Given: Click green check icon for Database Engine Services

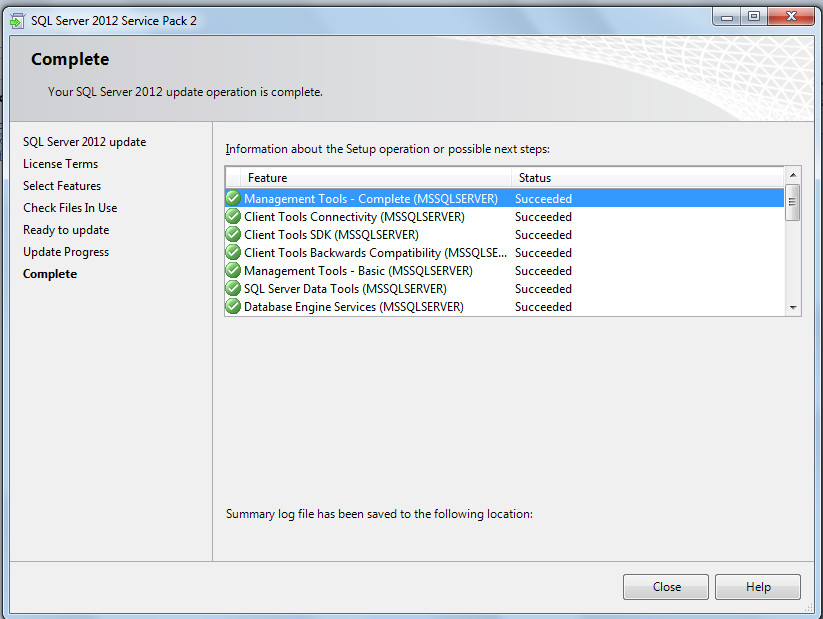Looking at the screenshot, I should 233,306.
